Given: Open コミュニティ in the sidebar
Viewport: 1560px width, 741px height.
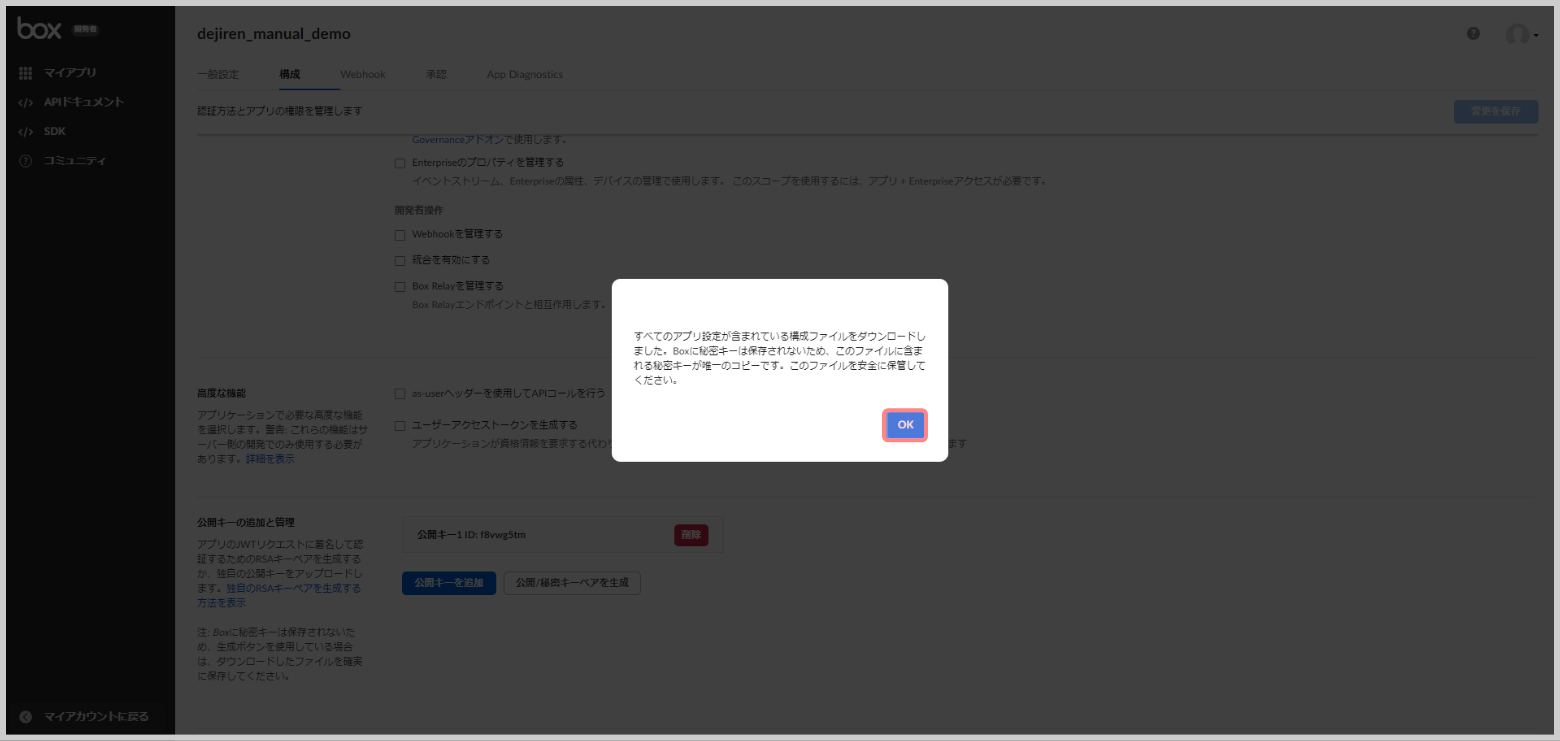Looking at the screenshot, I should point(74,160).
